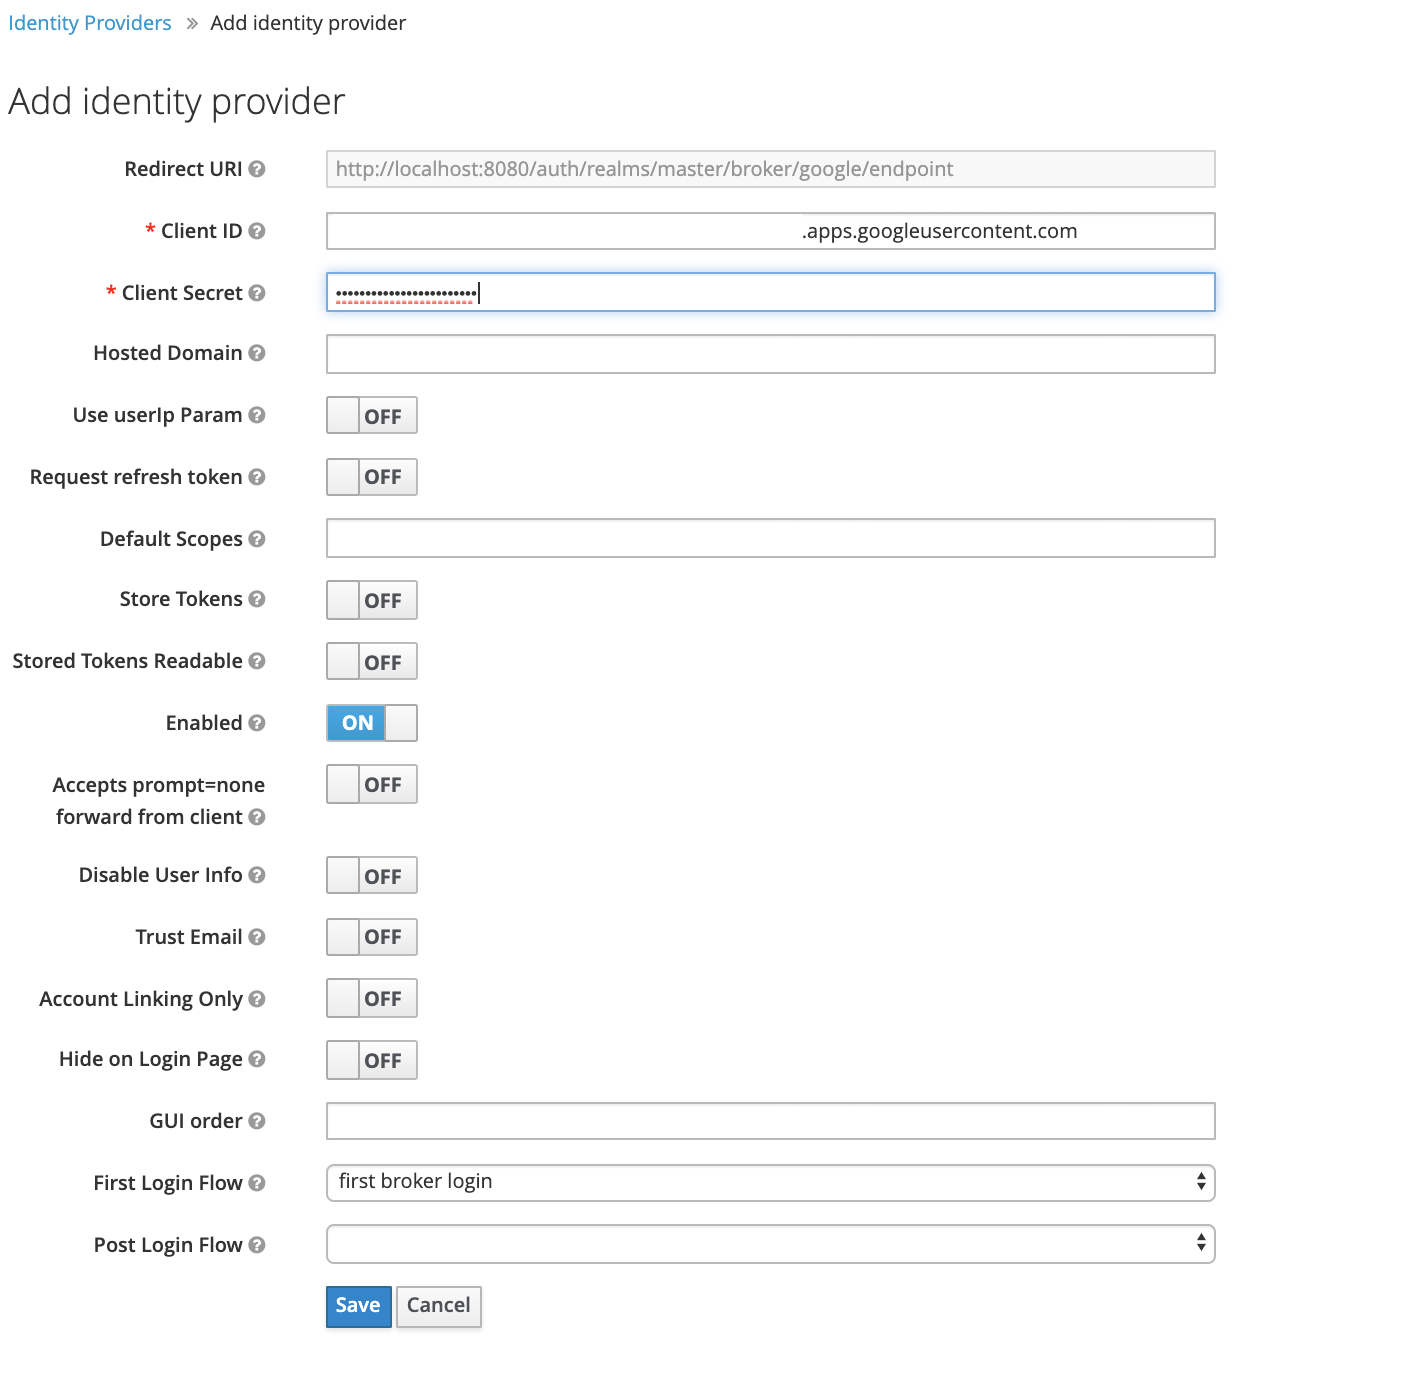The height and width of the screenshot is (1382, 1418).
Task: Toggle Request refresh token on
Action: (x=371, y=477)
